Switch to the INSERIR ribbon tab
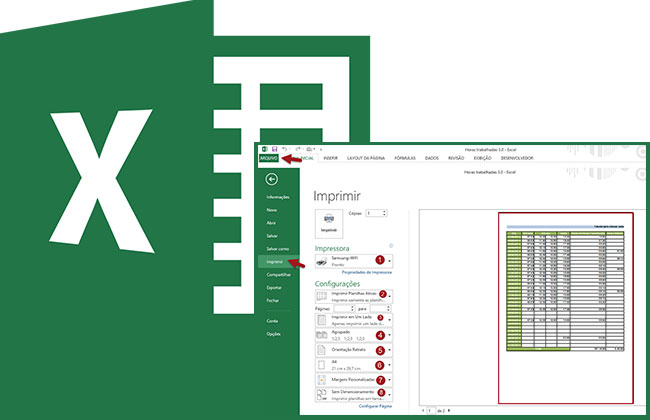This screenshot has height=420, width=650. (330, 158)
